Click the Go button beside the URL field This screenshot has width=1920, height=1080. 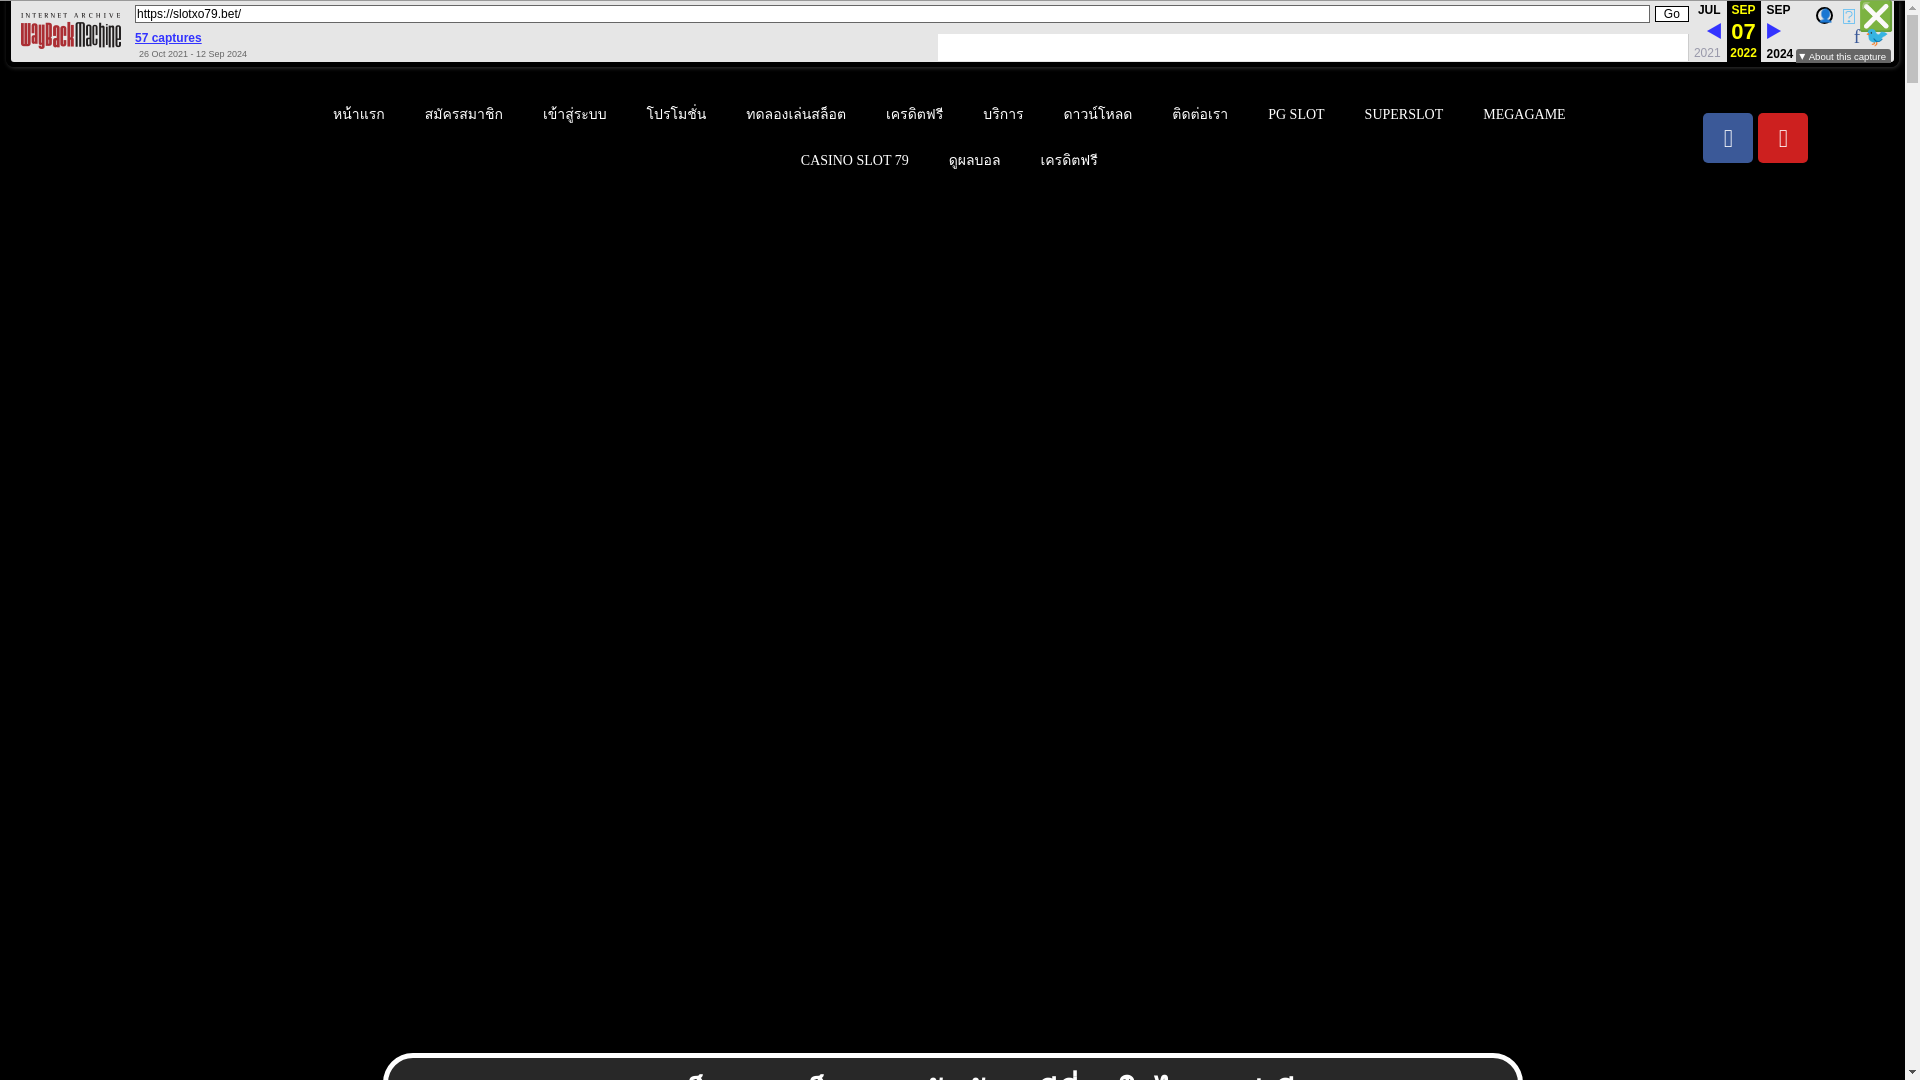pyautogui.click(x=1672, y=14)
